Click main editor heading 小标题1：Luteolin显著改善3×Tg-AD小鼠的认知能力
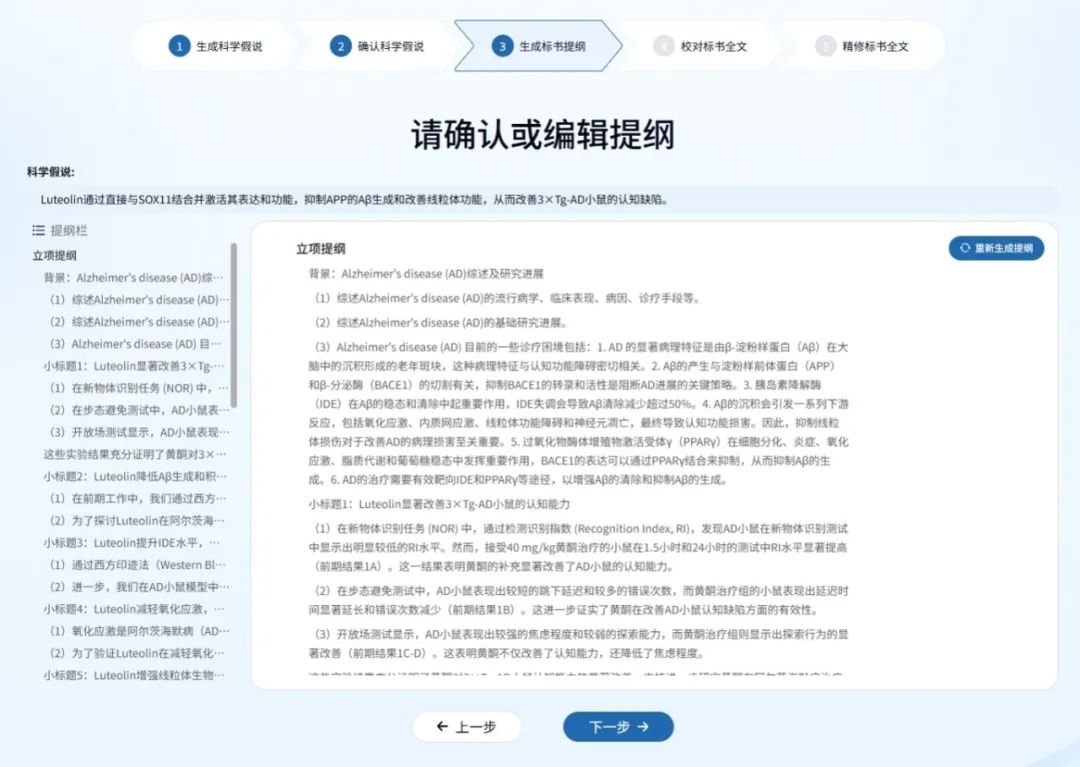 coord(439,504)
